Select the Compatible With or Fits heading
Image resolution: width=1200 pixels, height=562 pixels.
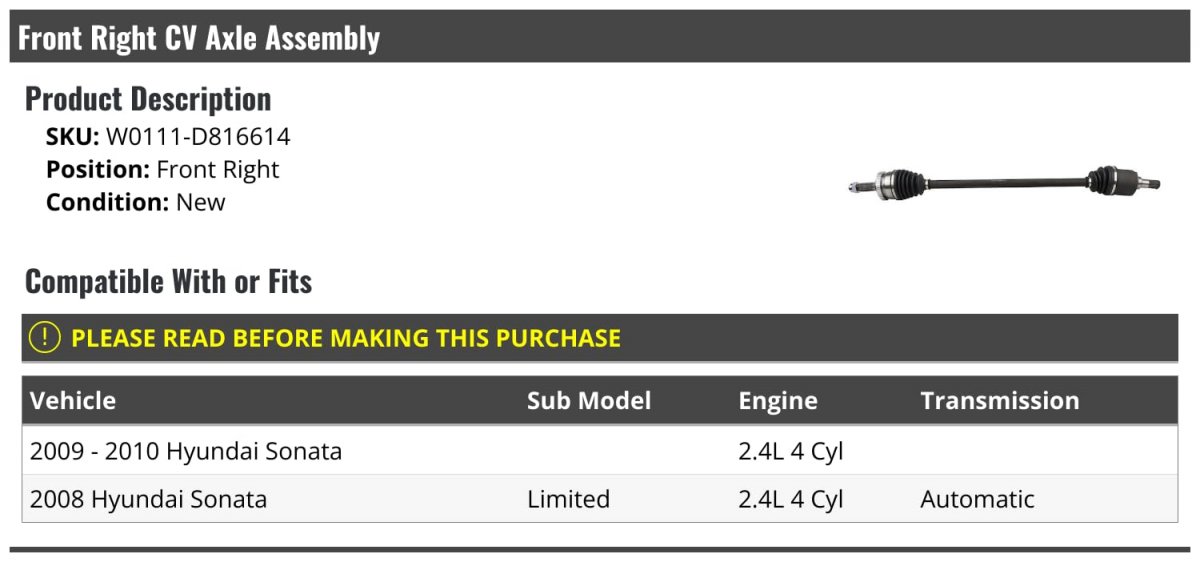168,282
